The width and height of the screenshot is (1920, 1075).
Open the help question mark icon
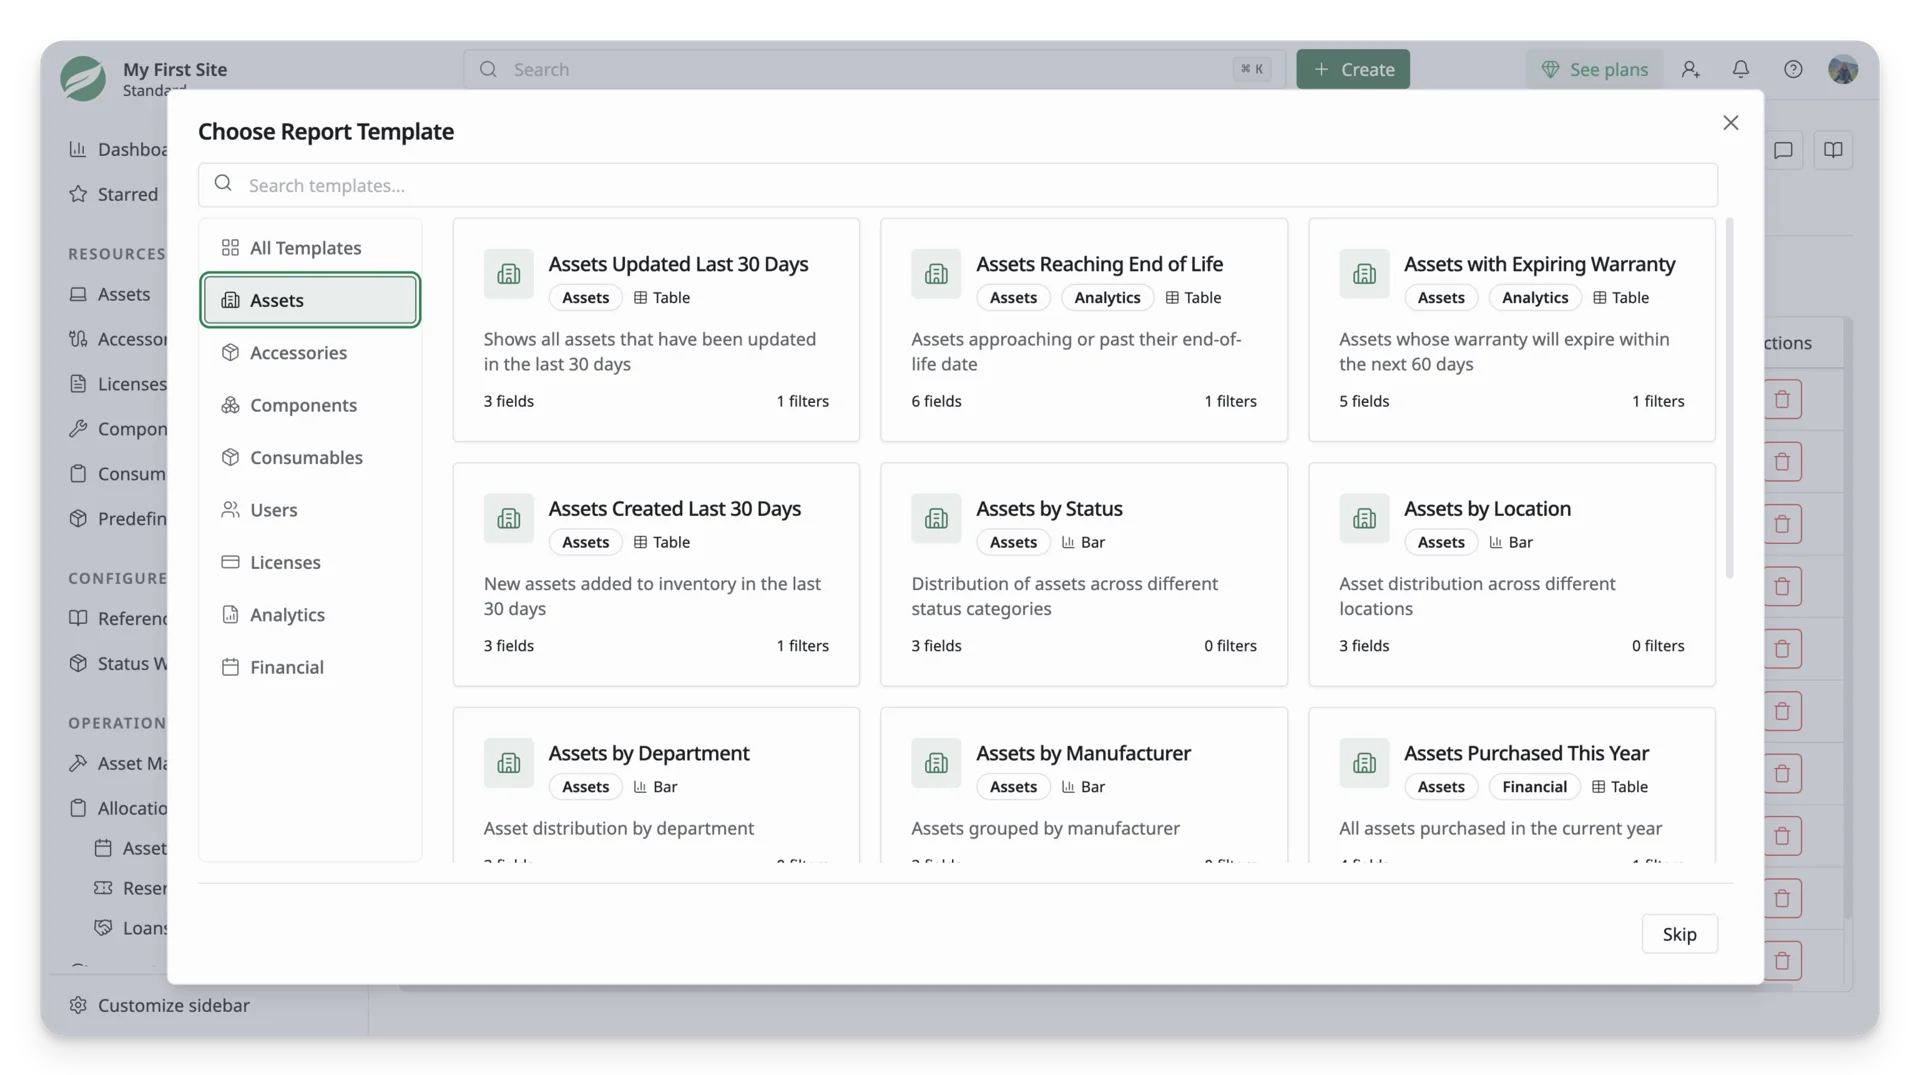[x=1793, y=69]
